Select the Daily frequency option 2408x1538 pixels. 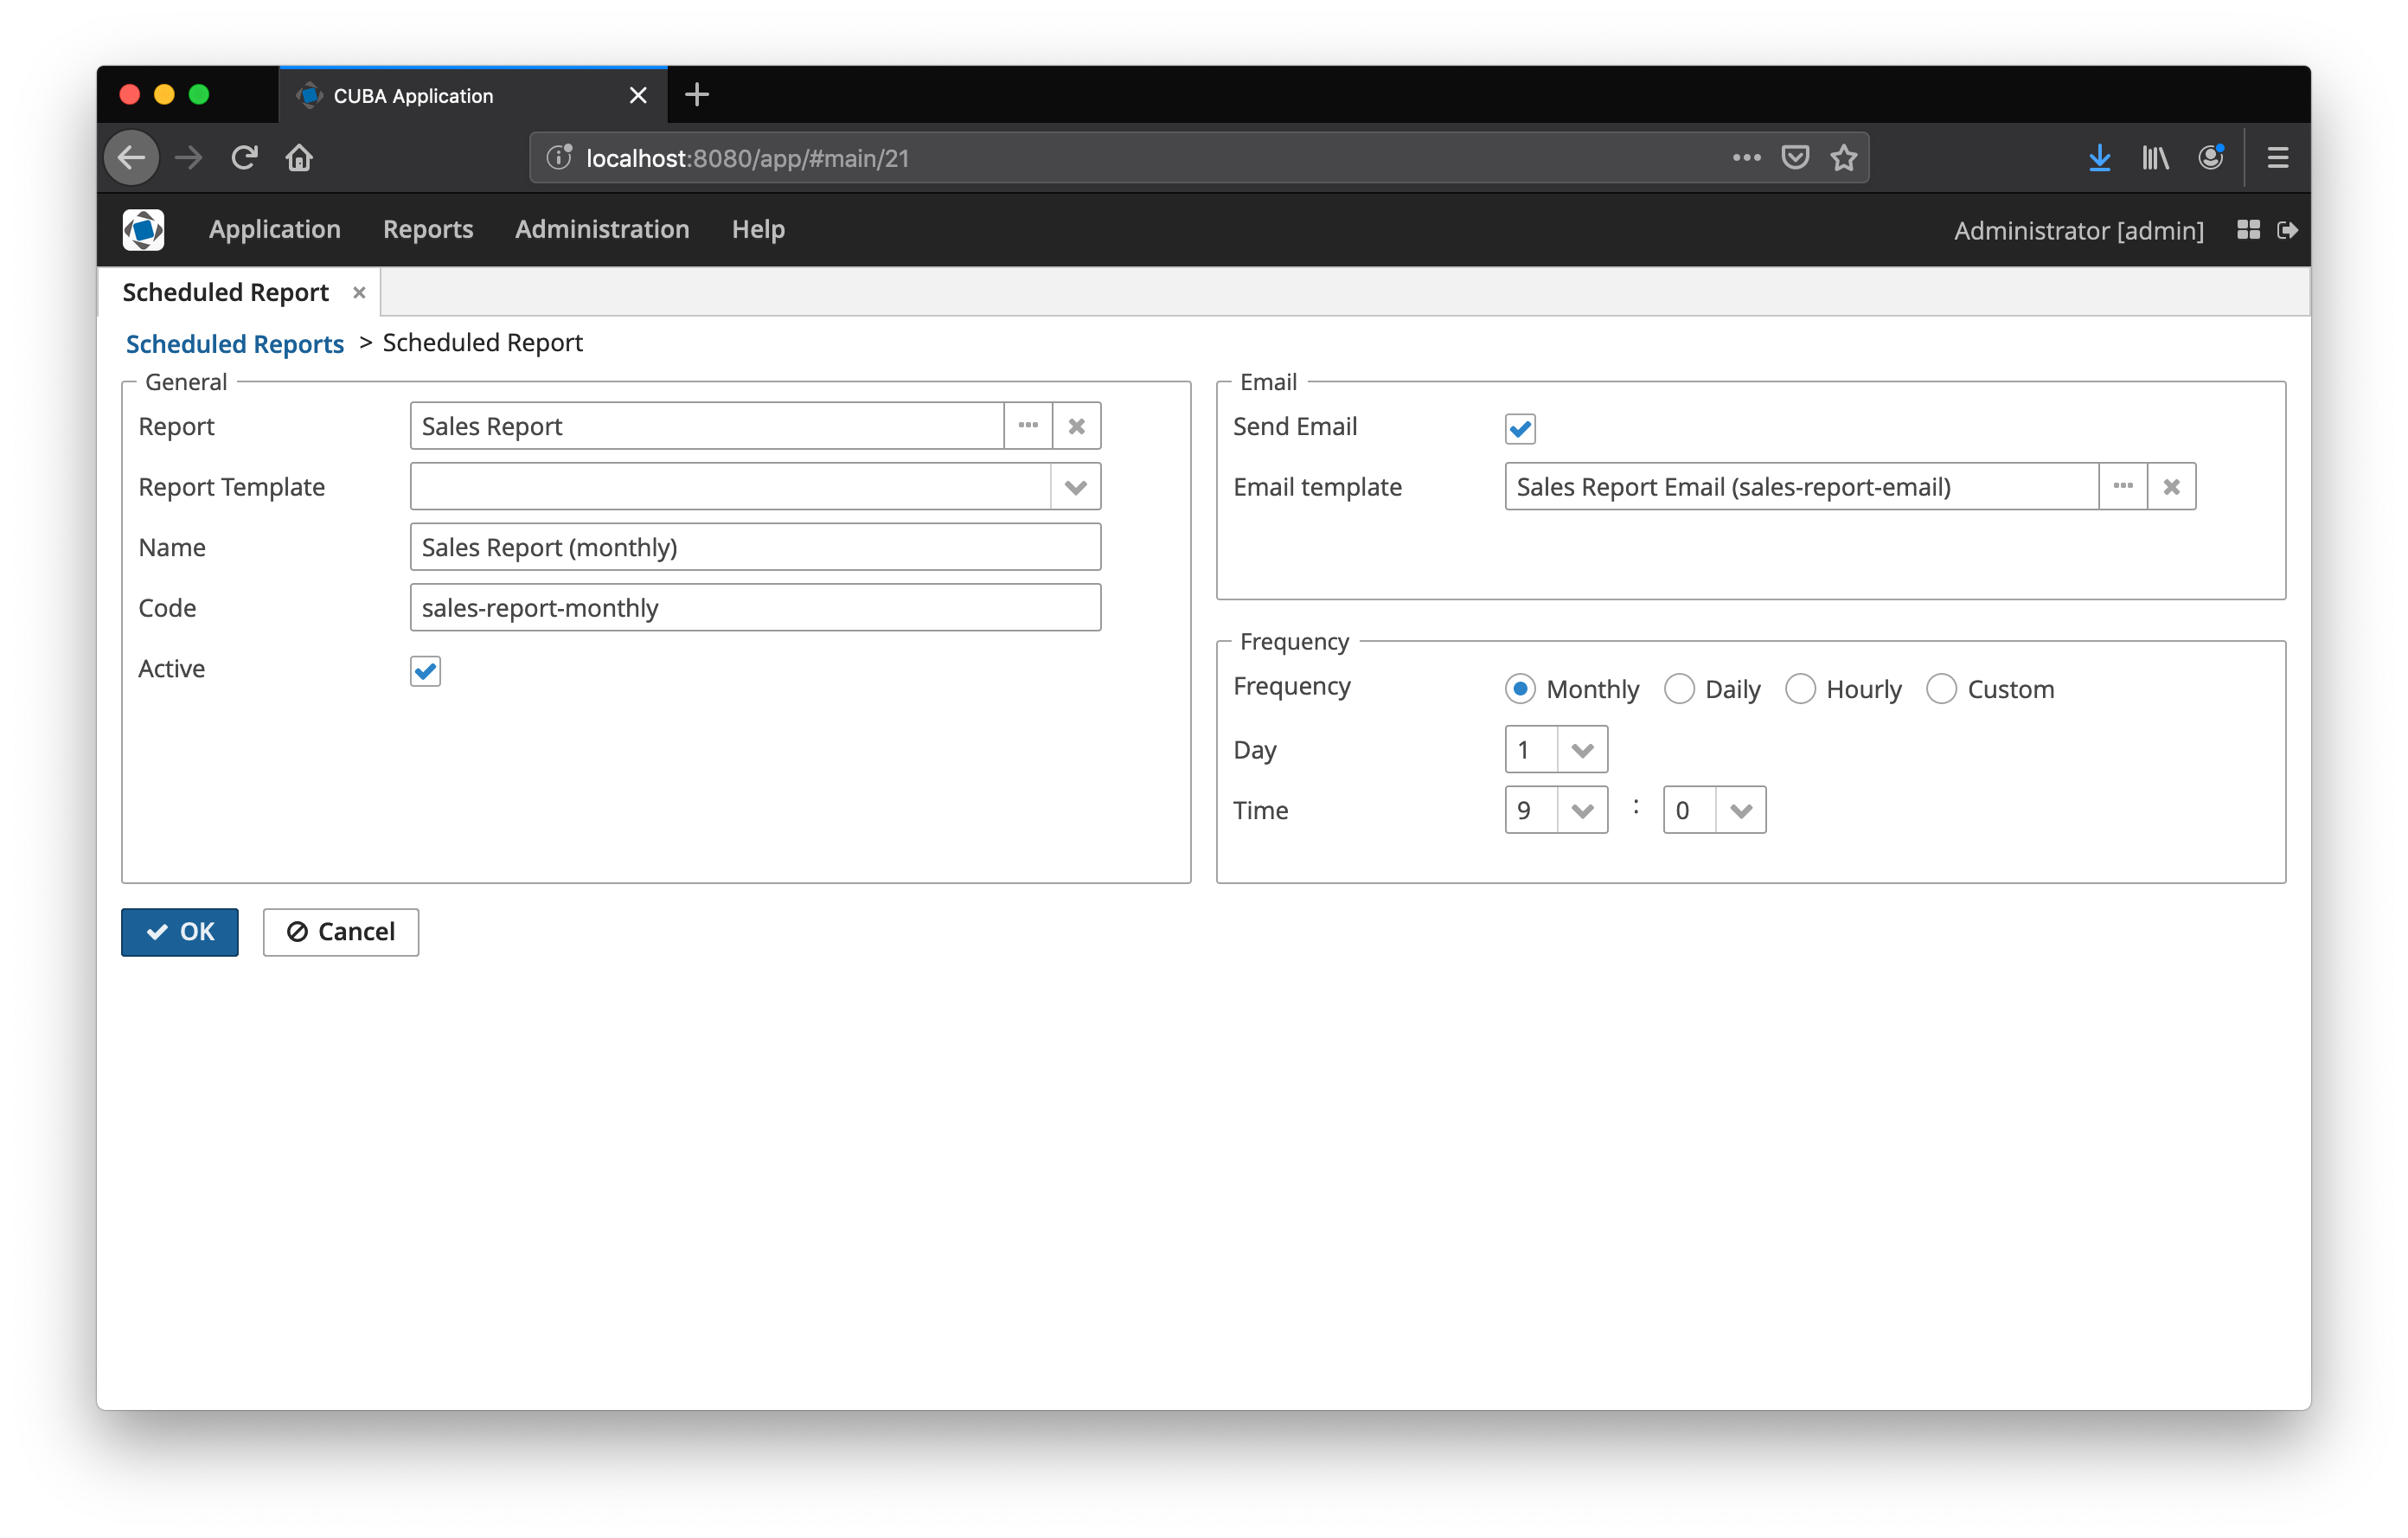(1679, 689)
